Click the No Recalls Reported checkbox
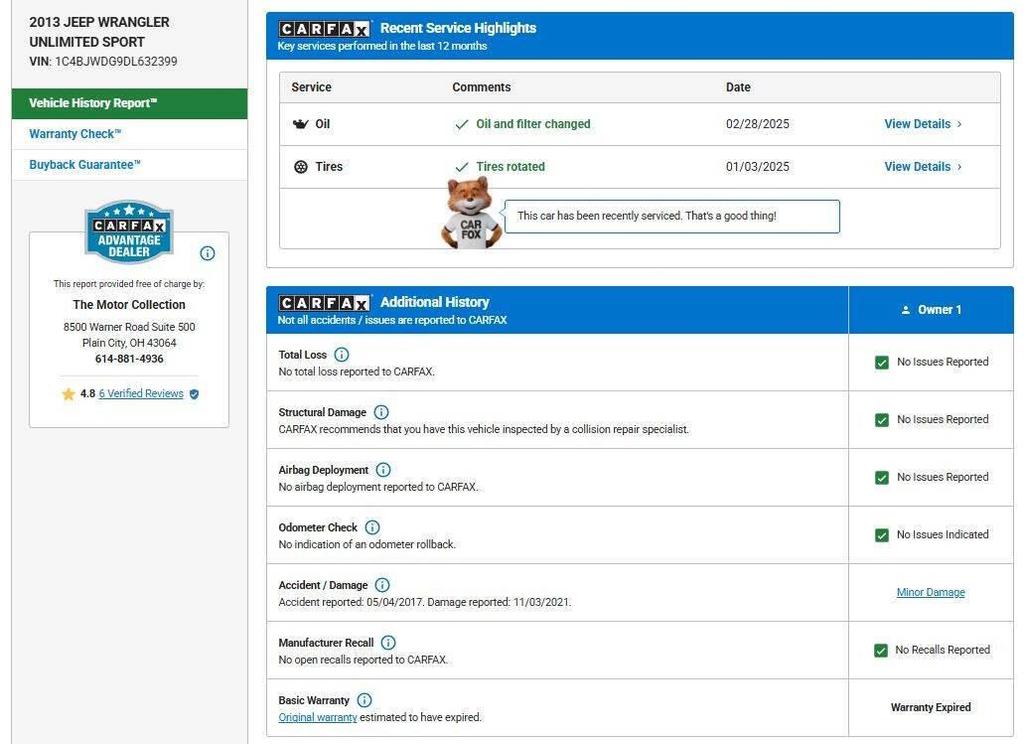Screen dimensions: 1024x744 click(880, 651)
